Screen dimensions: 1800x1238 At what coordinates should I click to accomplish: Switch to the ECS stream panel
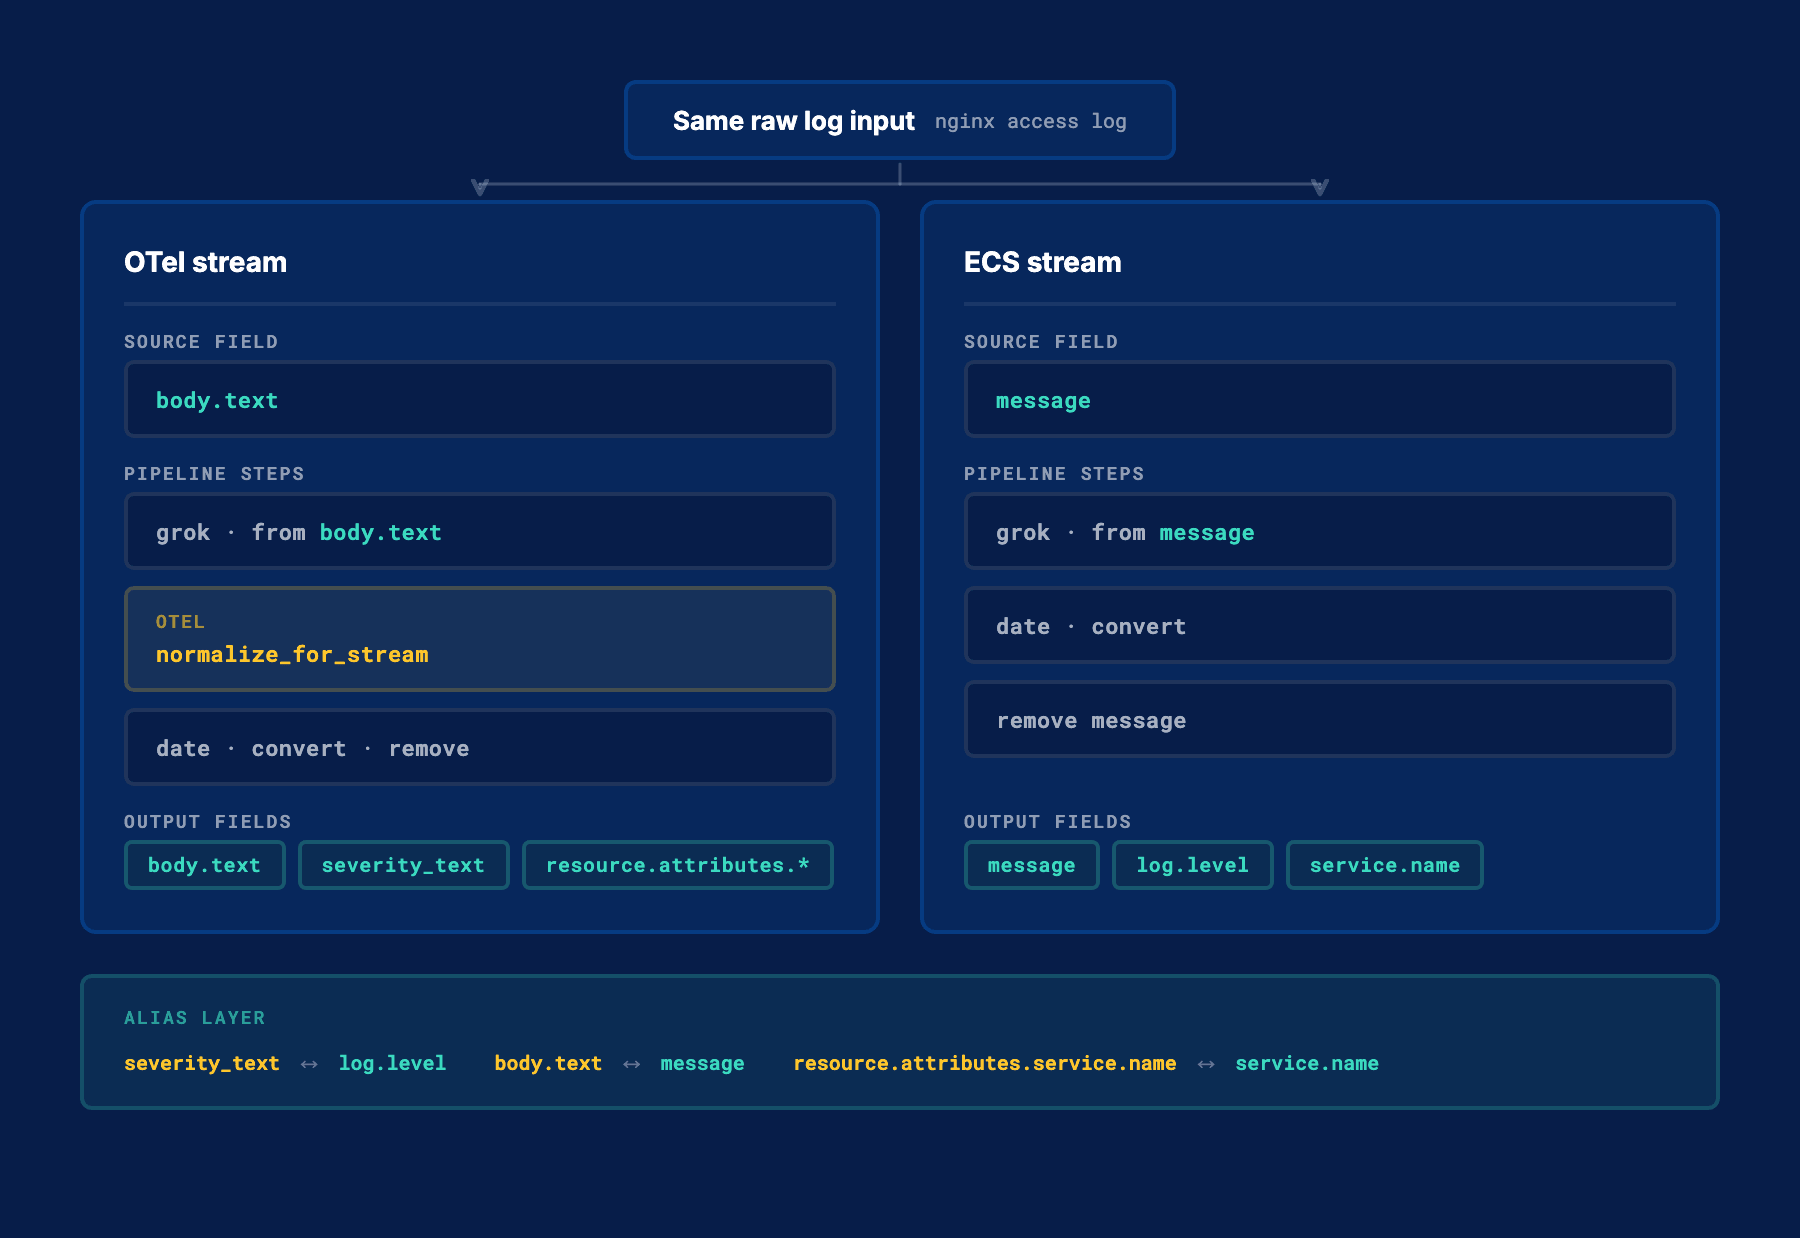(1042, 261)
